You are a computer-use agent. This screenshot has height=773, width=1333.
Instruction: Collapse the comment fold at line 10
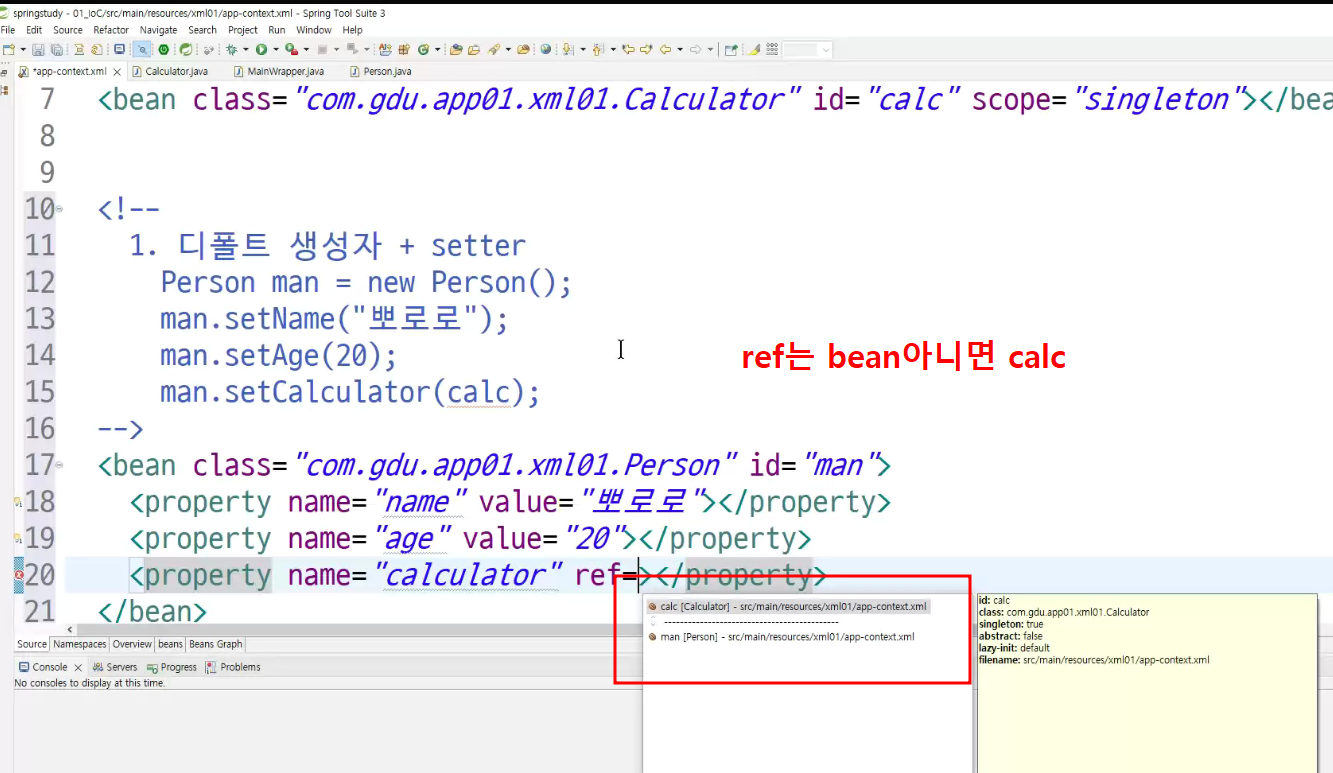59,209
